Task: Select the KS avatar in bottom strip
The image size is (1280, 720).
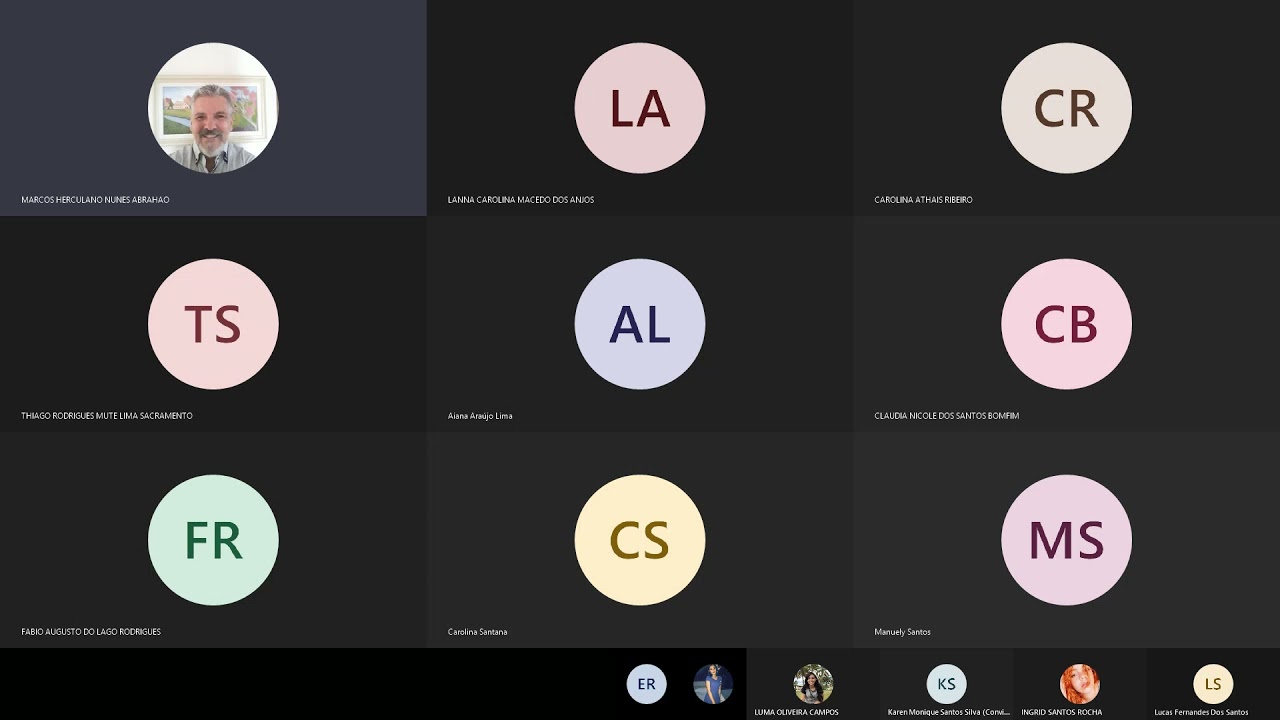Action: tap(946, 684)
